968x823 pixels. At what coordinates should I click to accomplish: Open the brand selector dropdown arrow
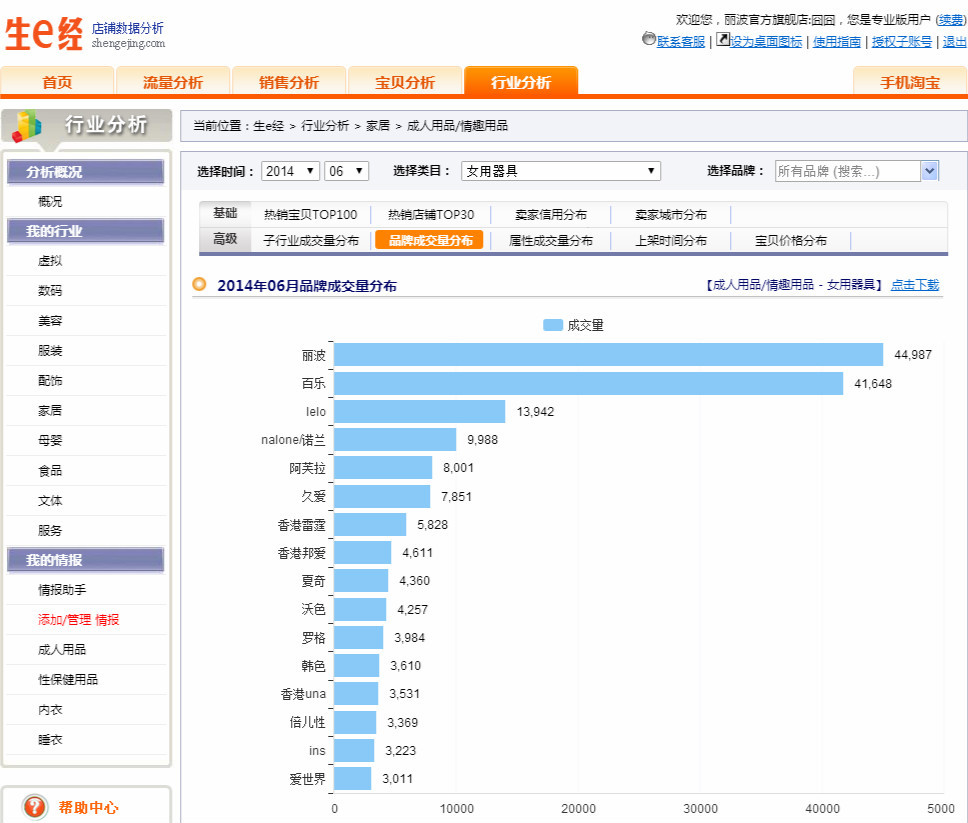point(930,171)
